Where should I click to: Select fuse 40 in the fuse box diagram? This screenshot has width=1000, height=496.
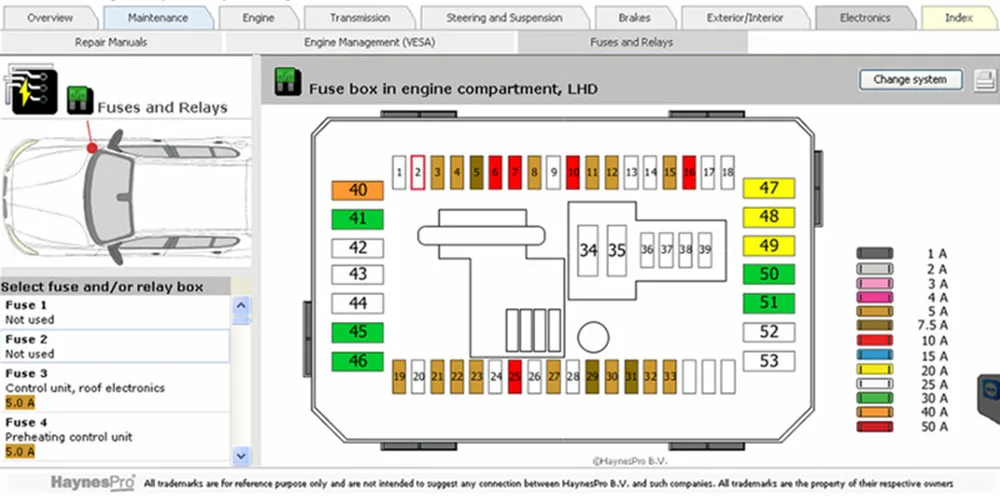point(358,190)
